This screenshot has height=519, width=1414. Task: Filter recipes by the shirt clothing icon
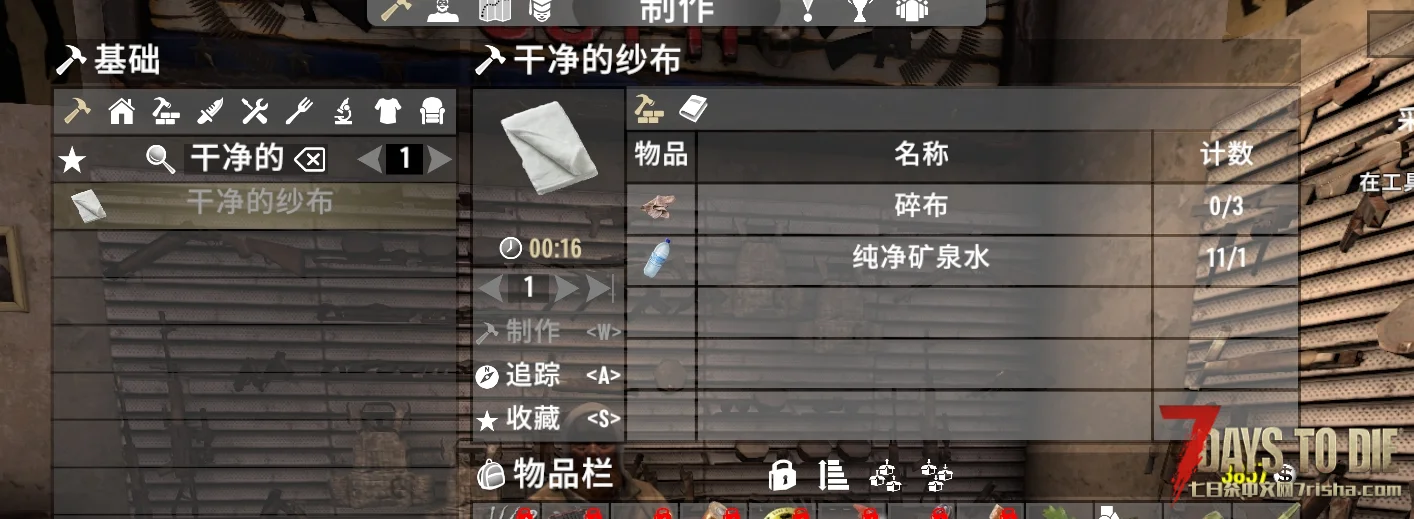(x=388, y=111)
